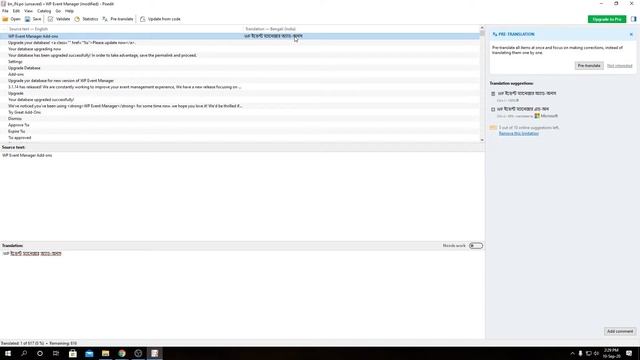
Task: Open the View menu
Action: click(x=28, y=11)
